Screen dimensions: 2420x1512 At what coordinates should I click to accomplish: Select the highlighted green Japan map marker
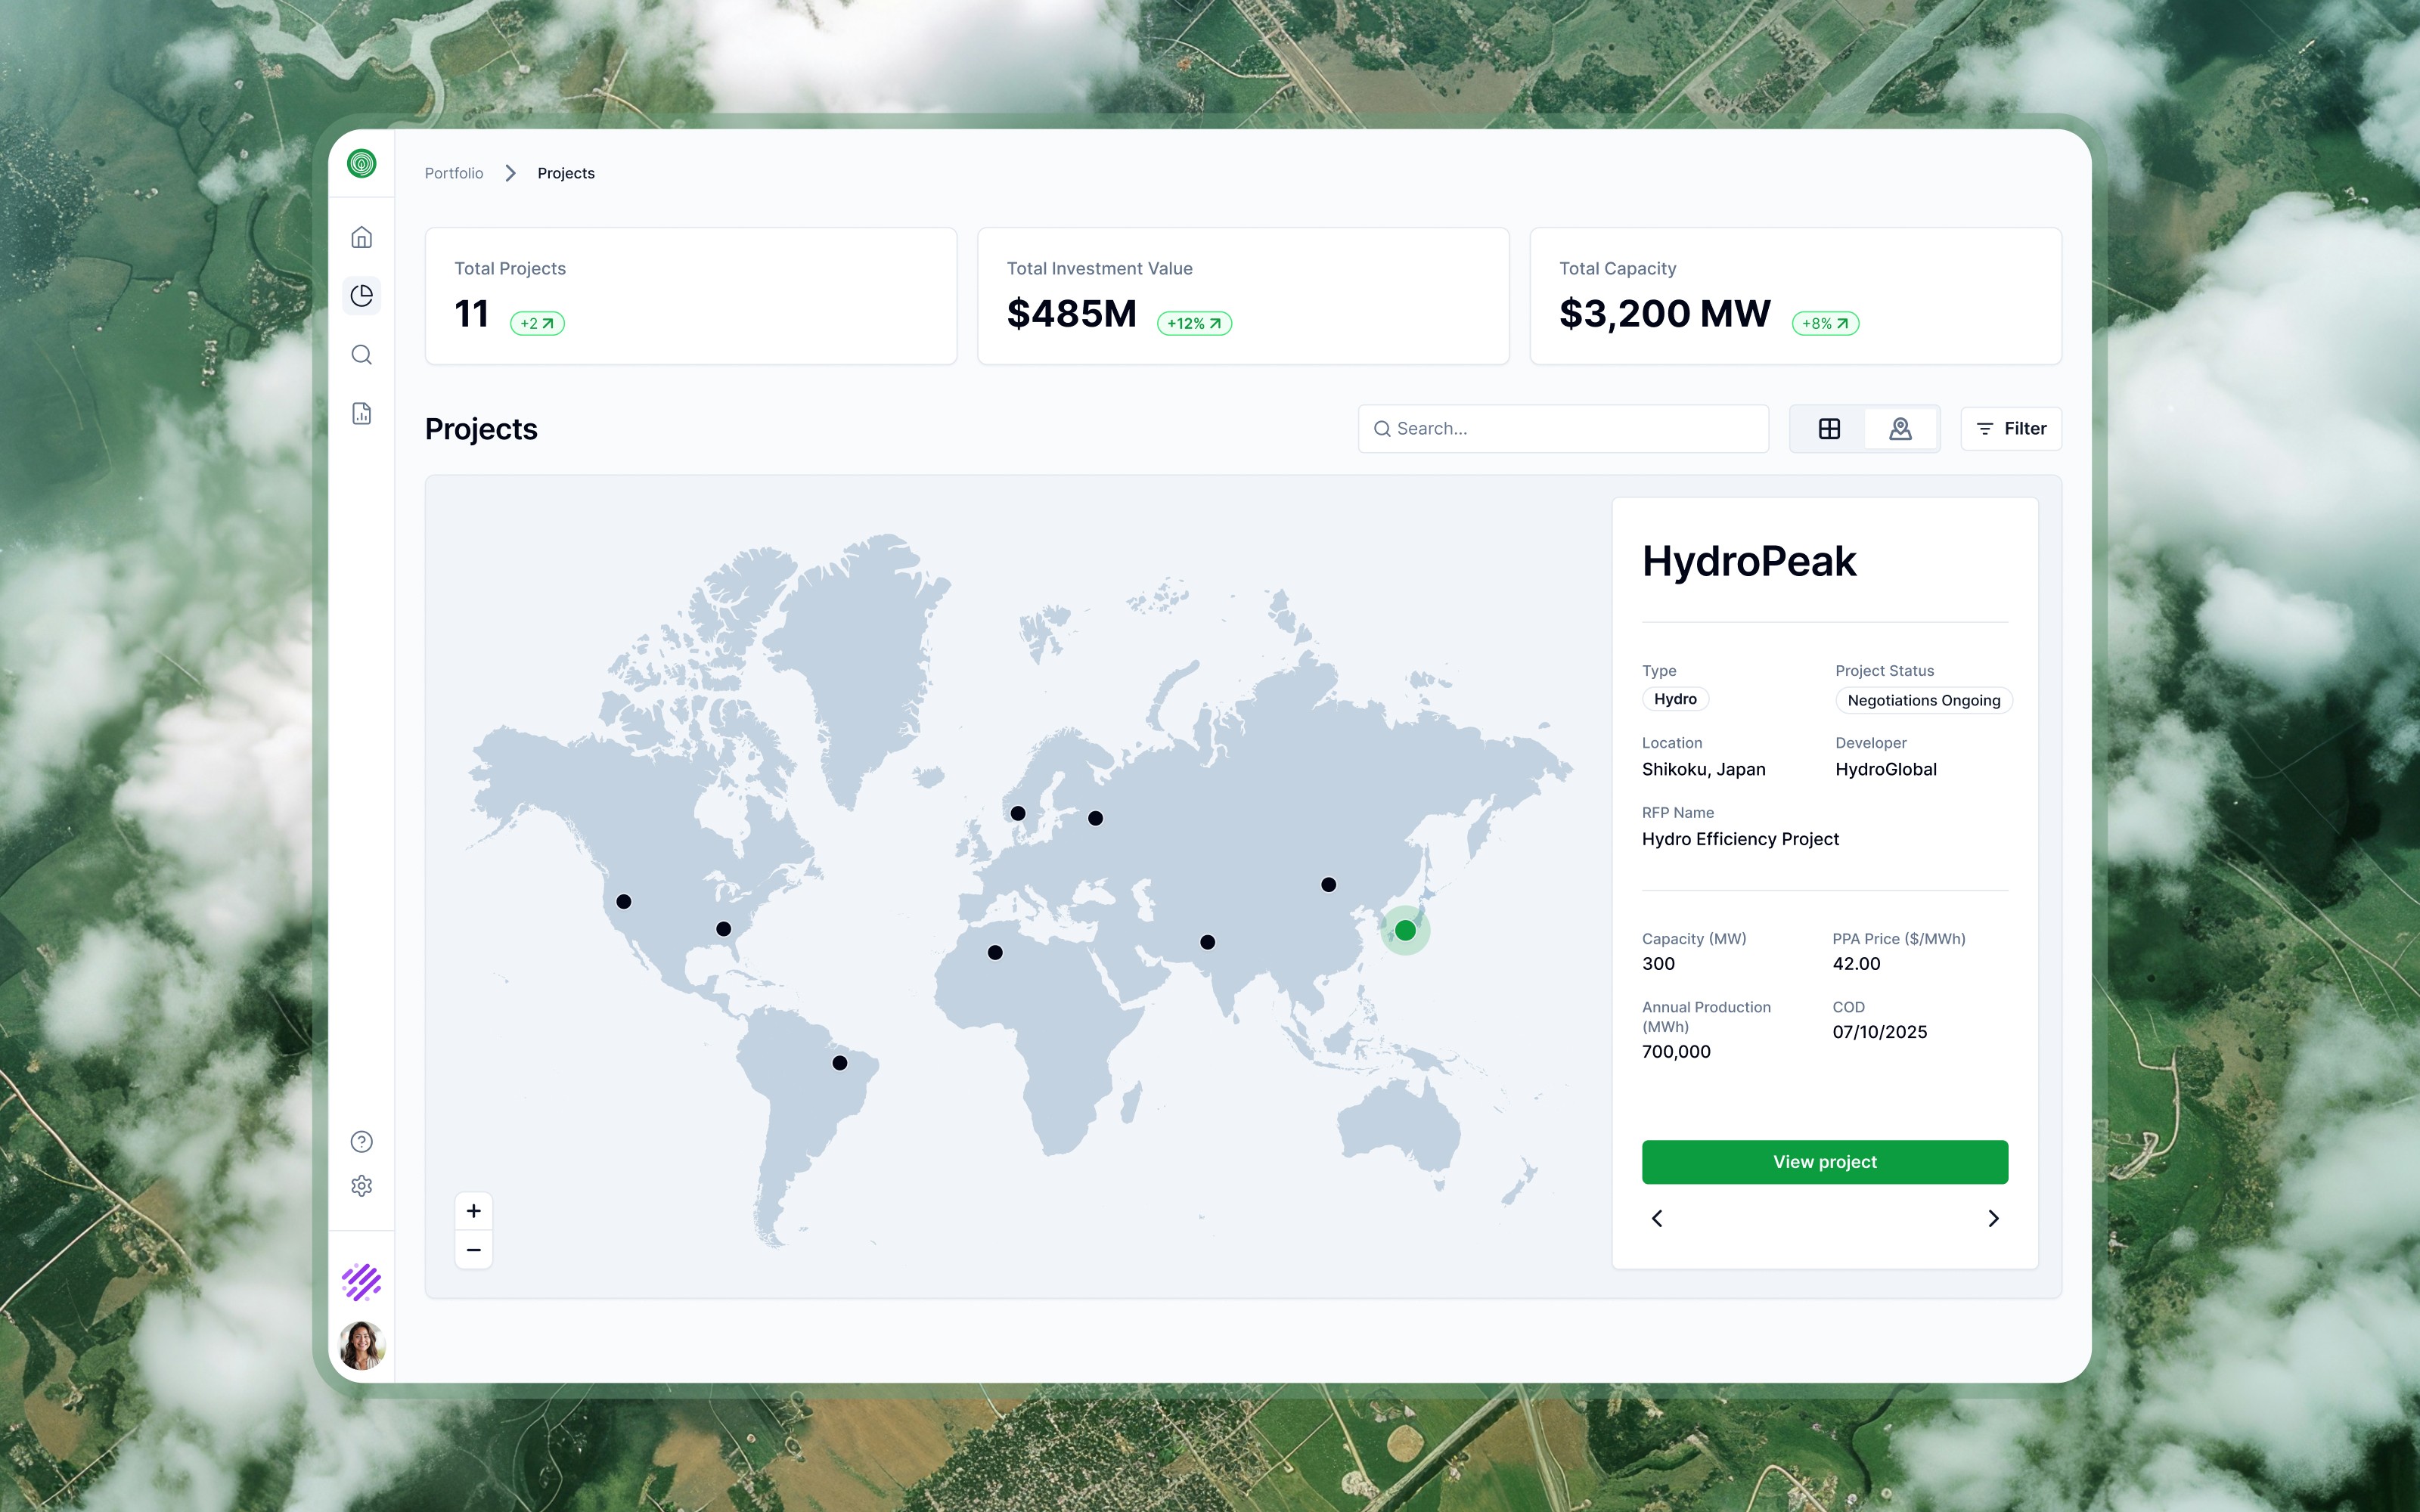pyautogui.click(x=1405, y=930)
